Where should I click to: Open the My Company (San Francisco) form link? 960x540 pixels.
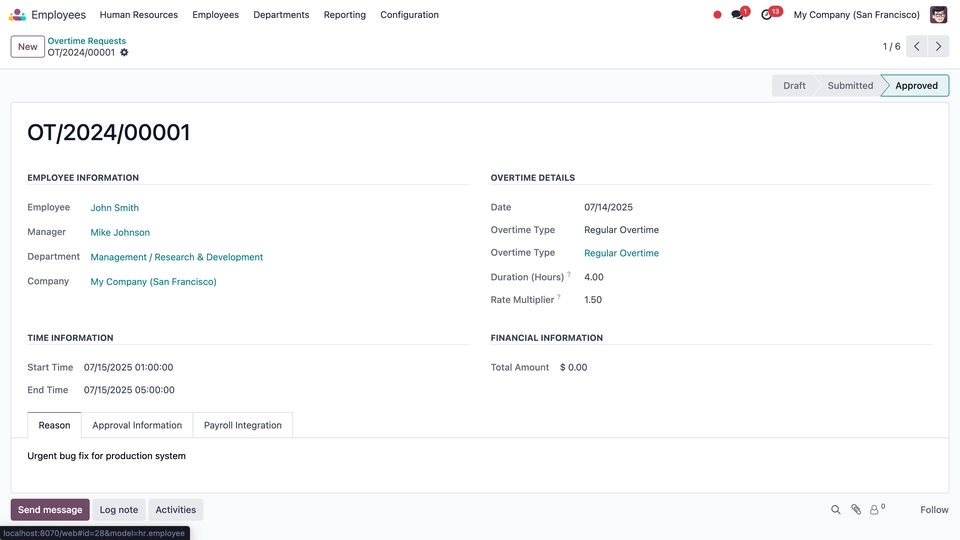pyautogui.click(x=154, y=282)
